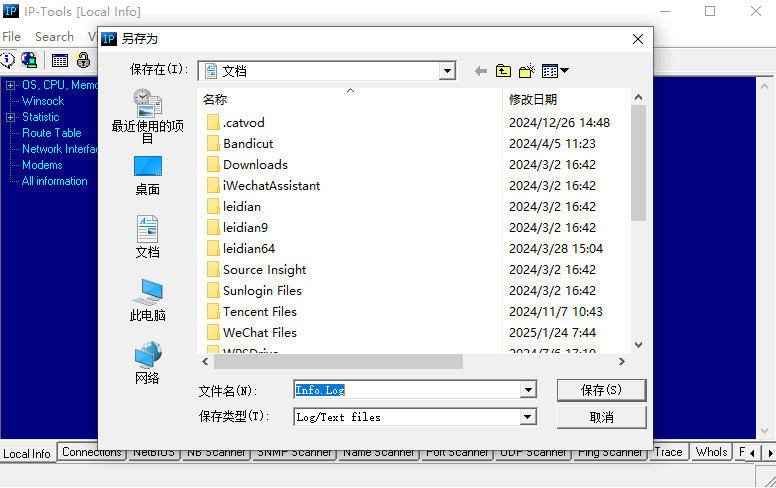This screenshot has height=488, width=776.
Task: Go back using the dialog's back arrow
Action: 480,71
